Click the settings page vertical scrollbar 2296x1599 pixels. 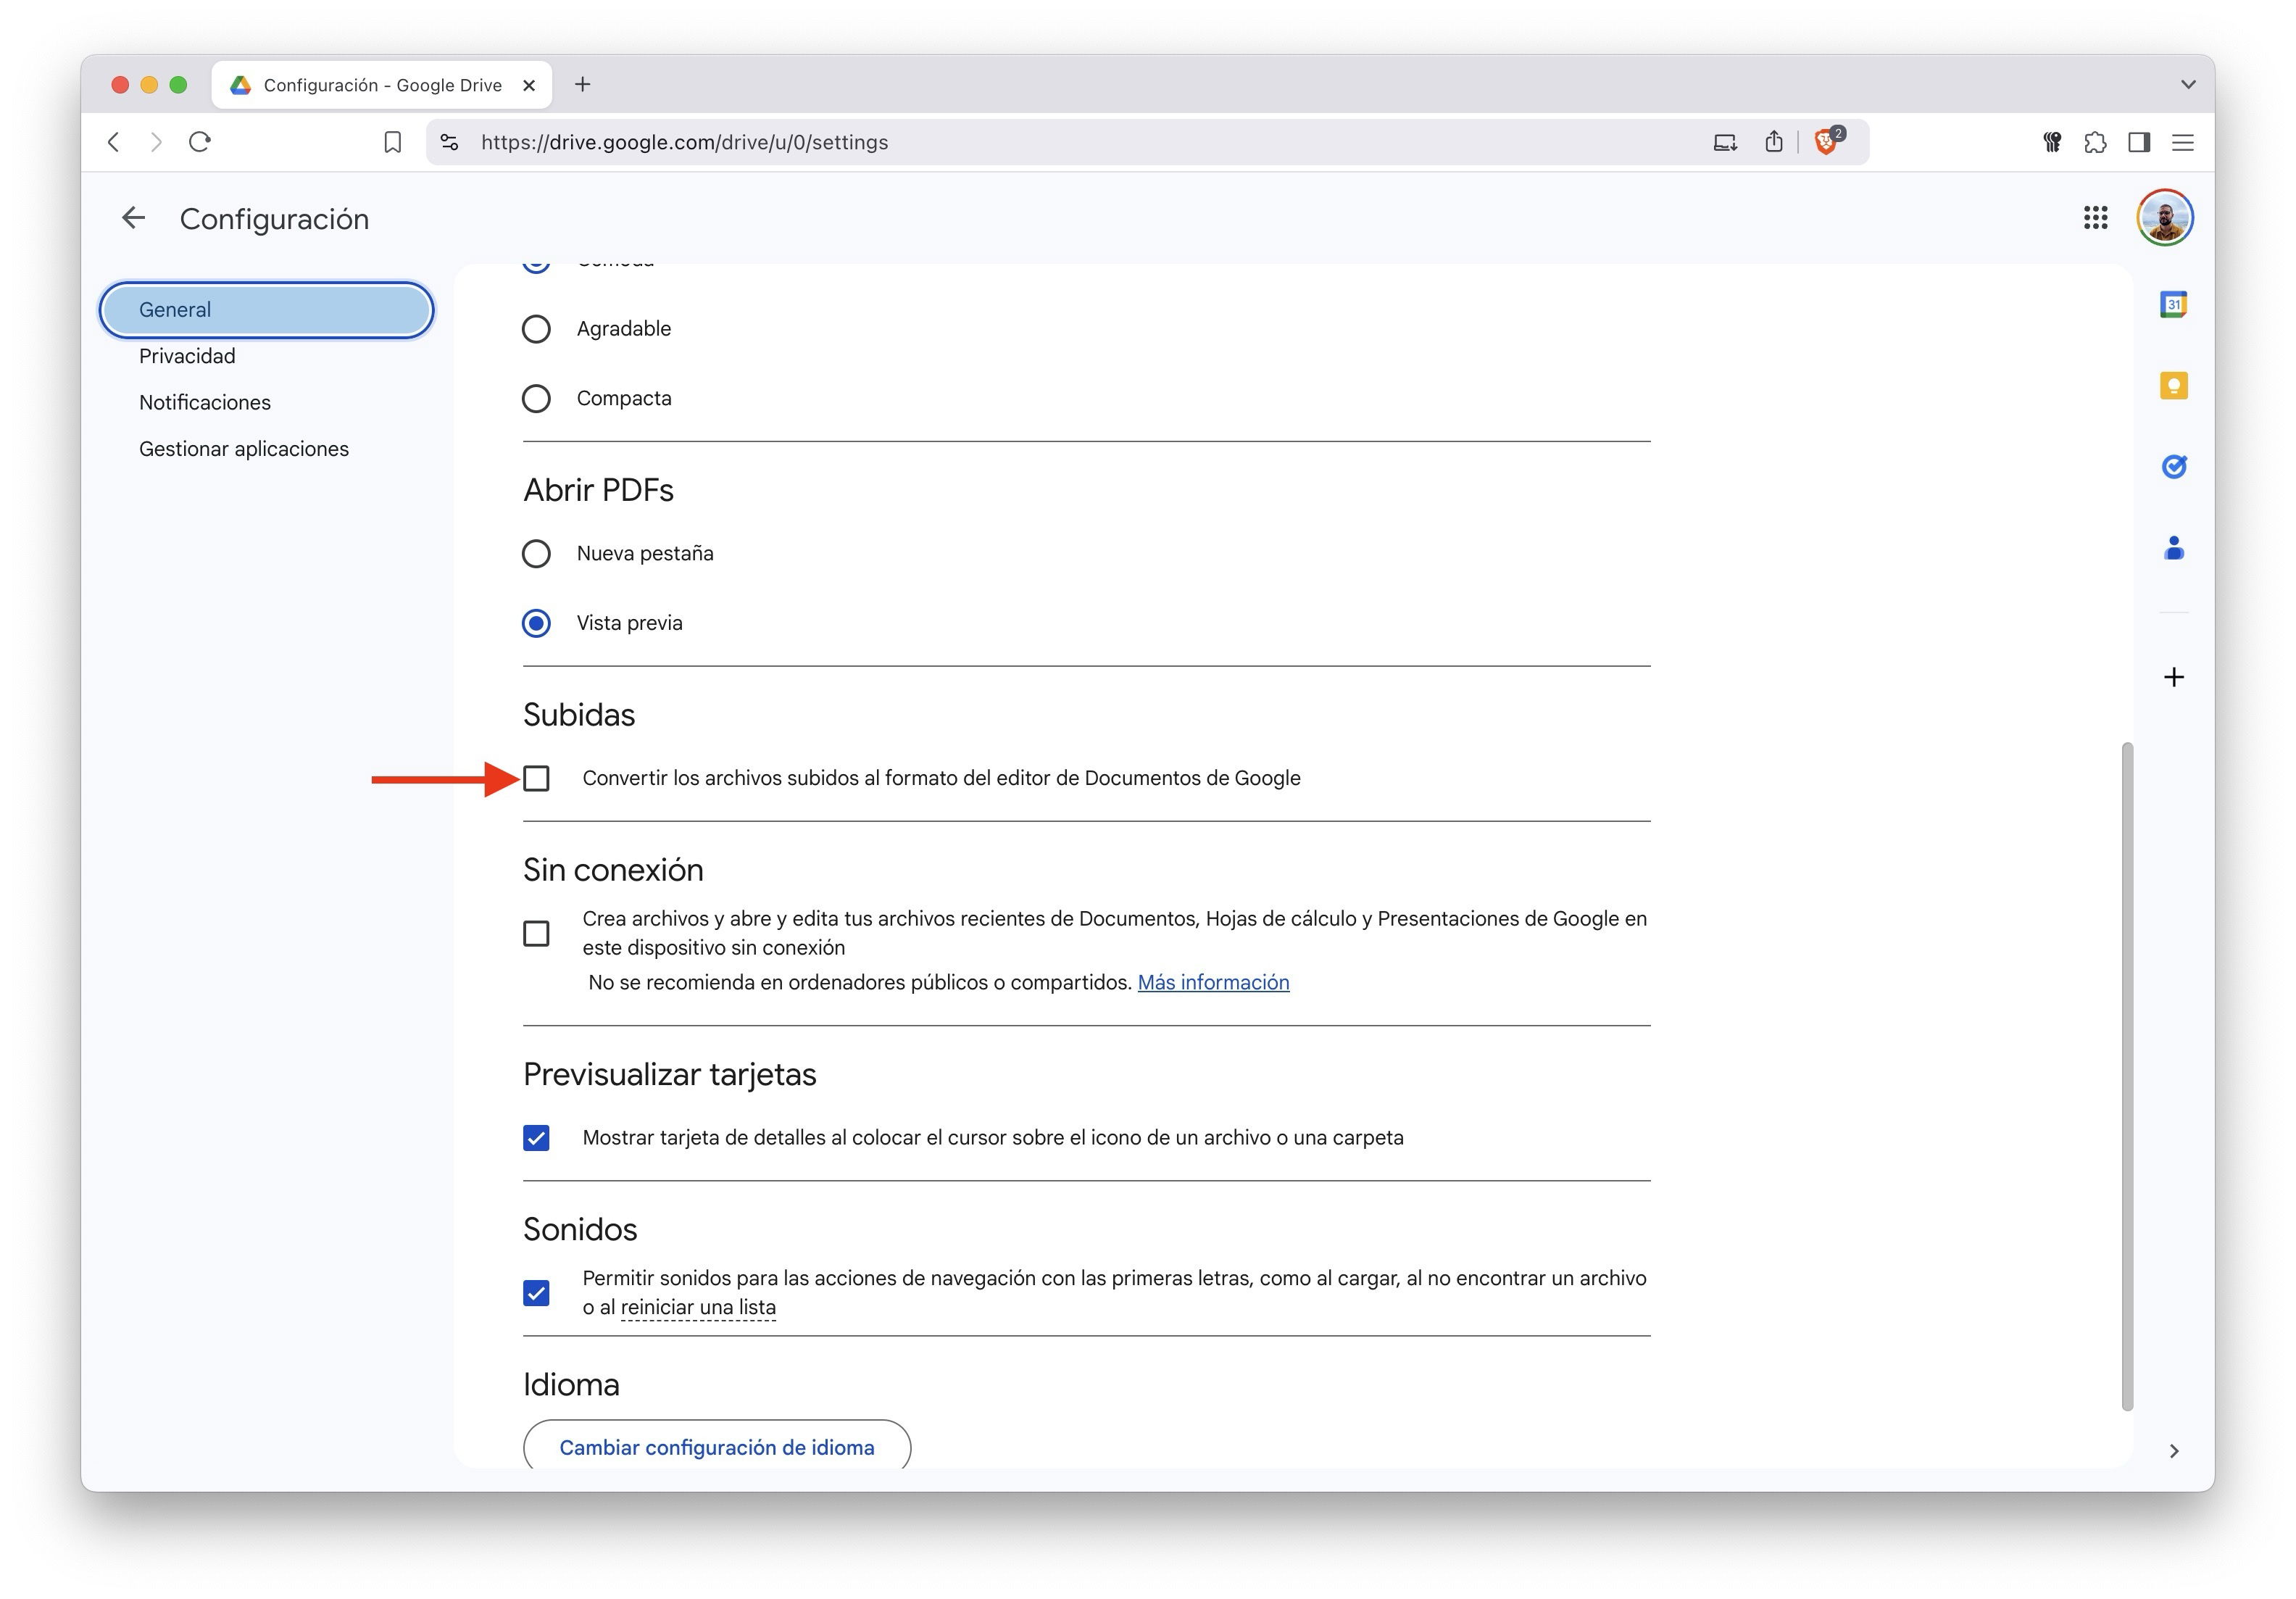click(x=2127, y=1076)
